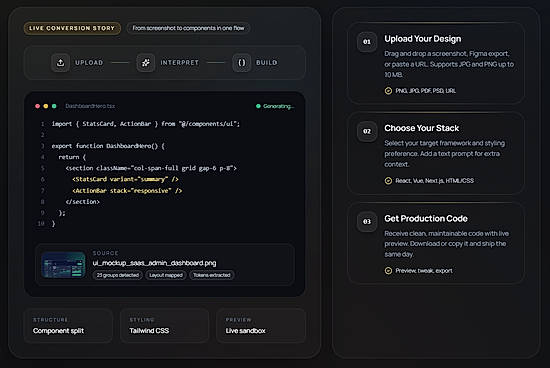
Task: Click the green window dot
Action: coord(54,106)
